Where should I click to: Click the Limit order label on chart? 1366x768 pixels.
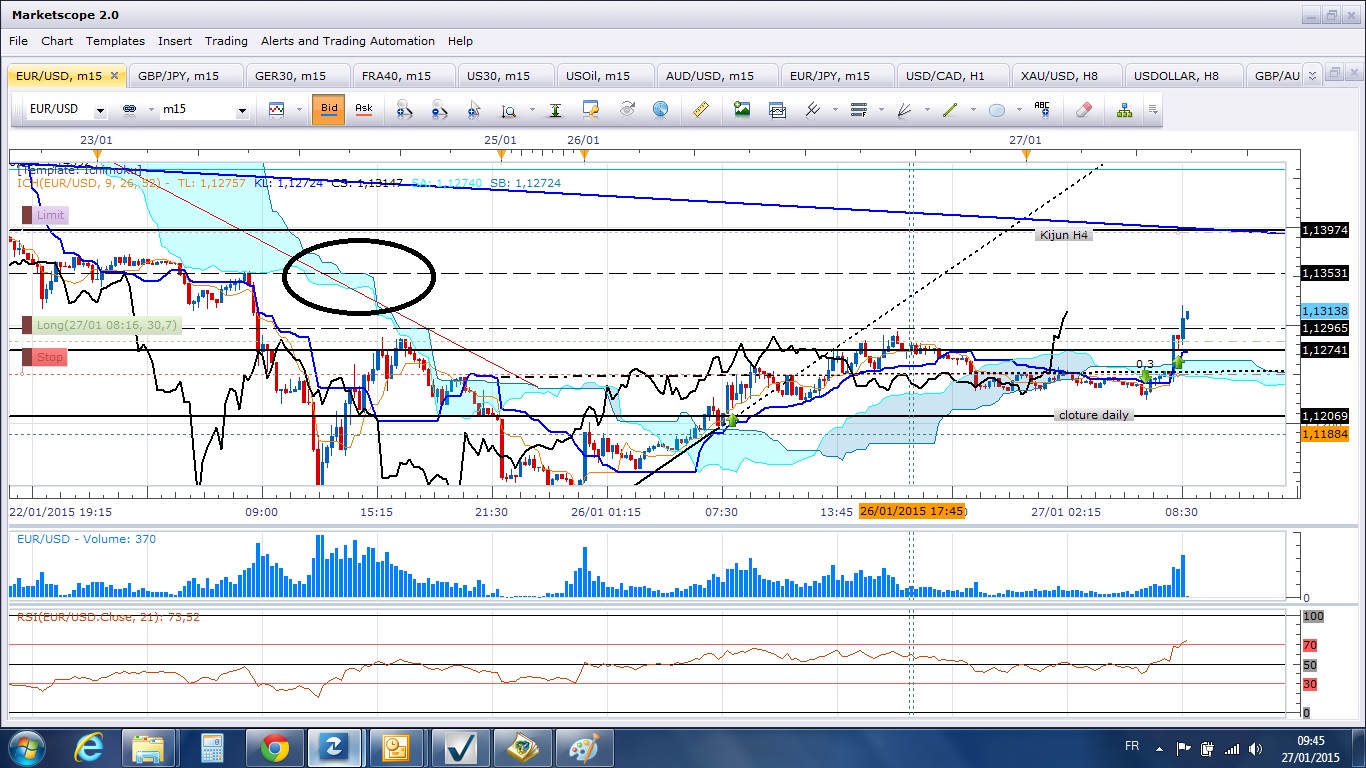[x=50, y=215]
